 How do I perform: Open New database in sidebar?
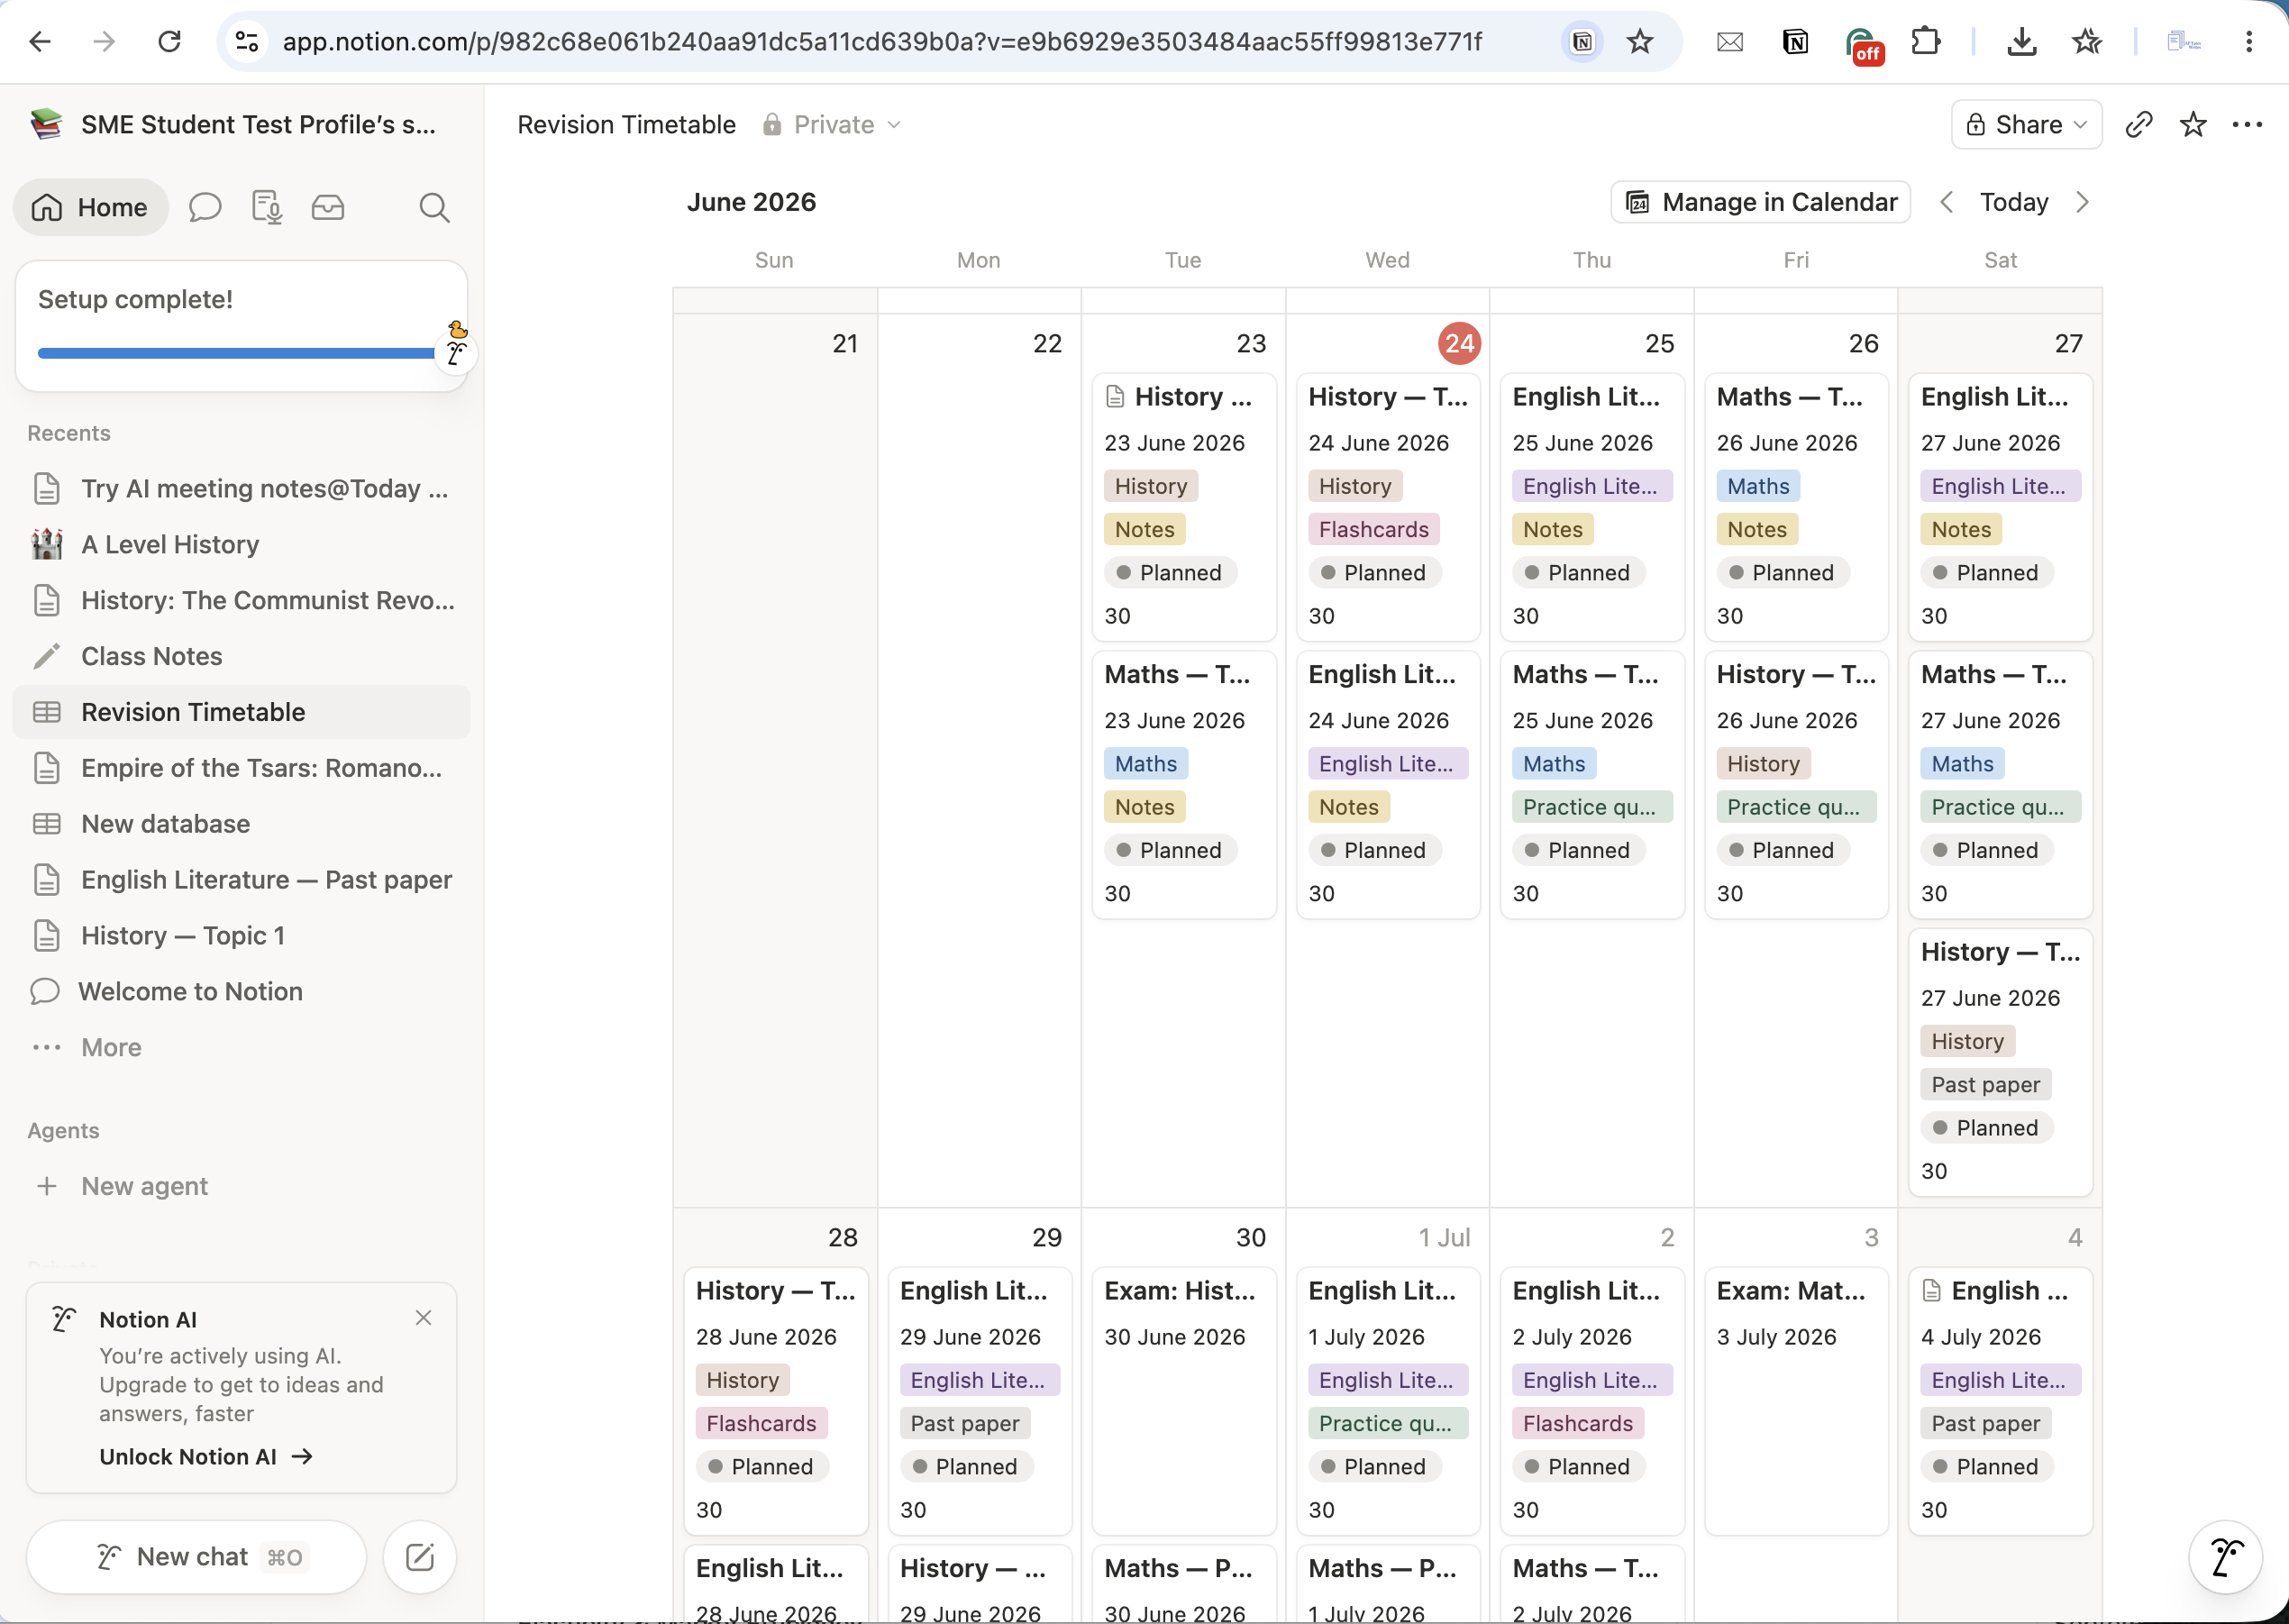point(241,824)
